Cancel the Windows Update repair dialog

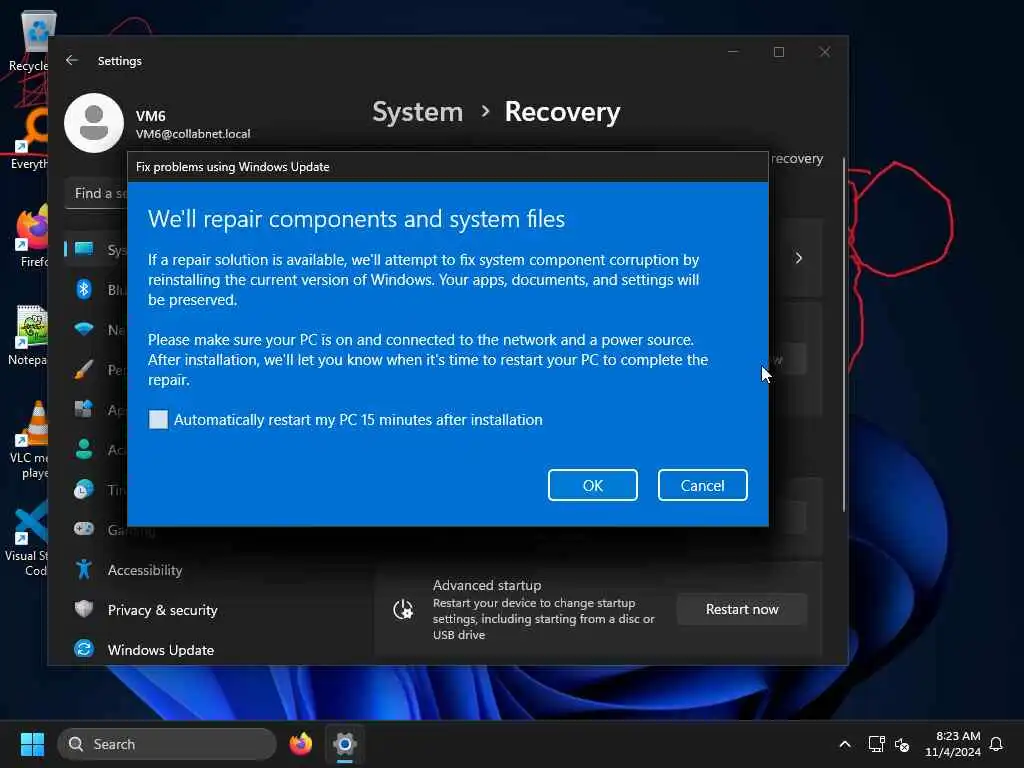[x=702, y=485]
